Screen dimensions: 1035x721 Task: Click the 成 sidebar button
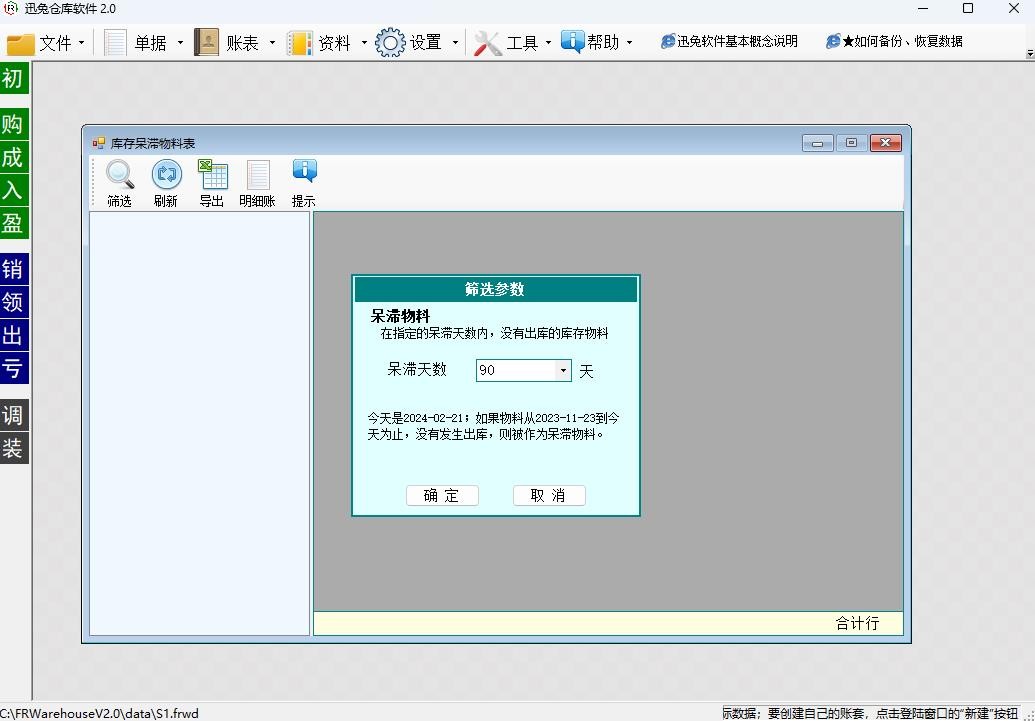(13, 157)
